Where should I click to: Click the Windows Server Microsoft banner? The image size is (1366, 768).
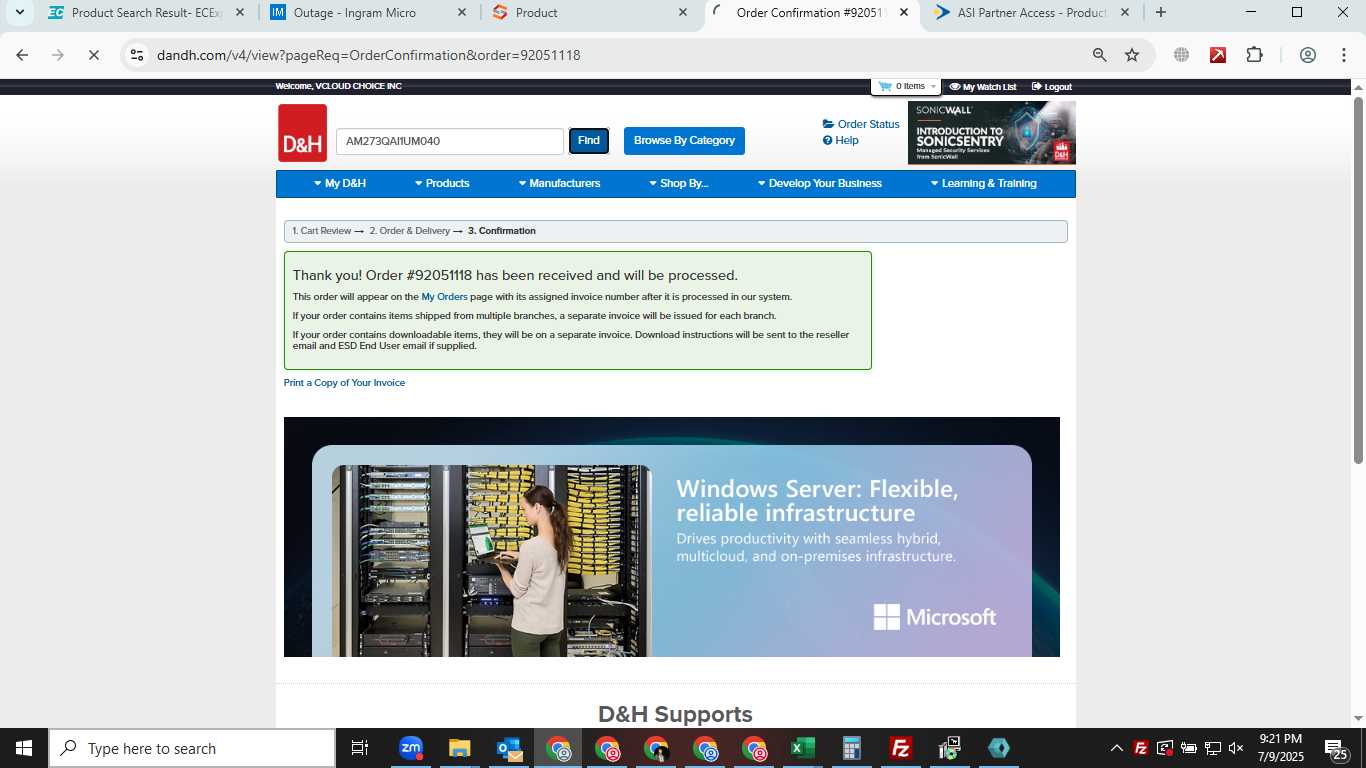point(672,537)
